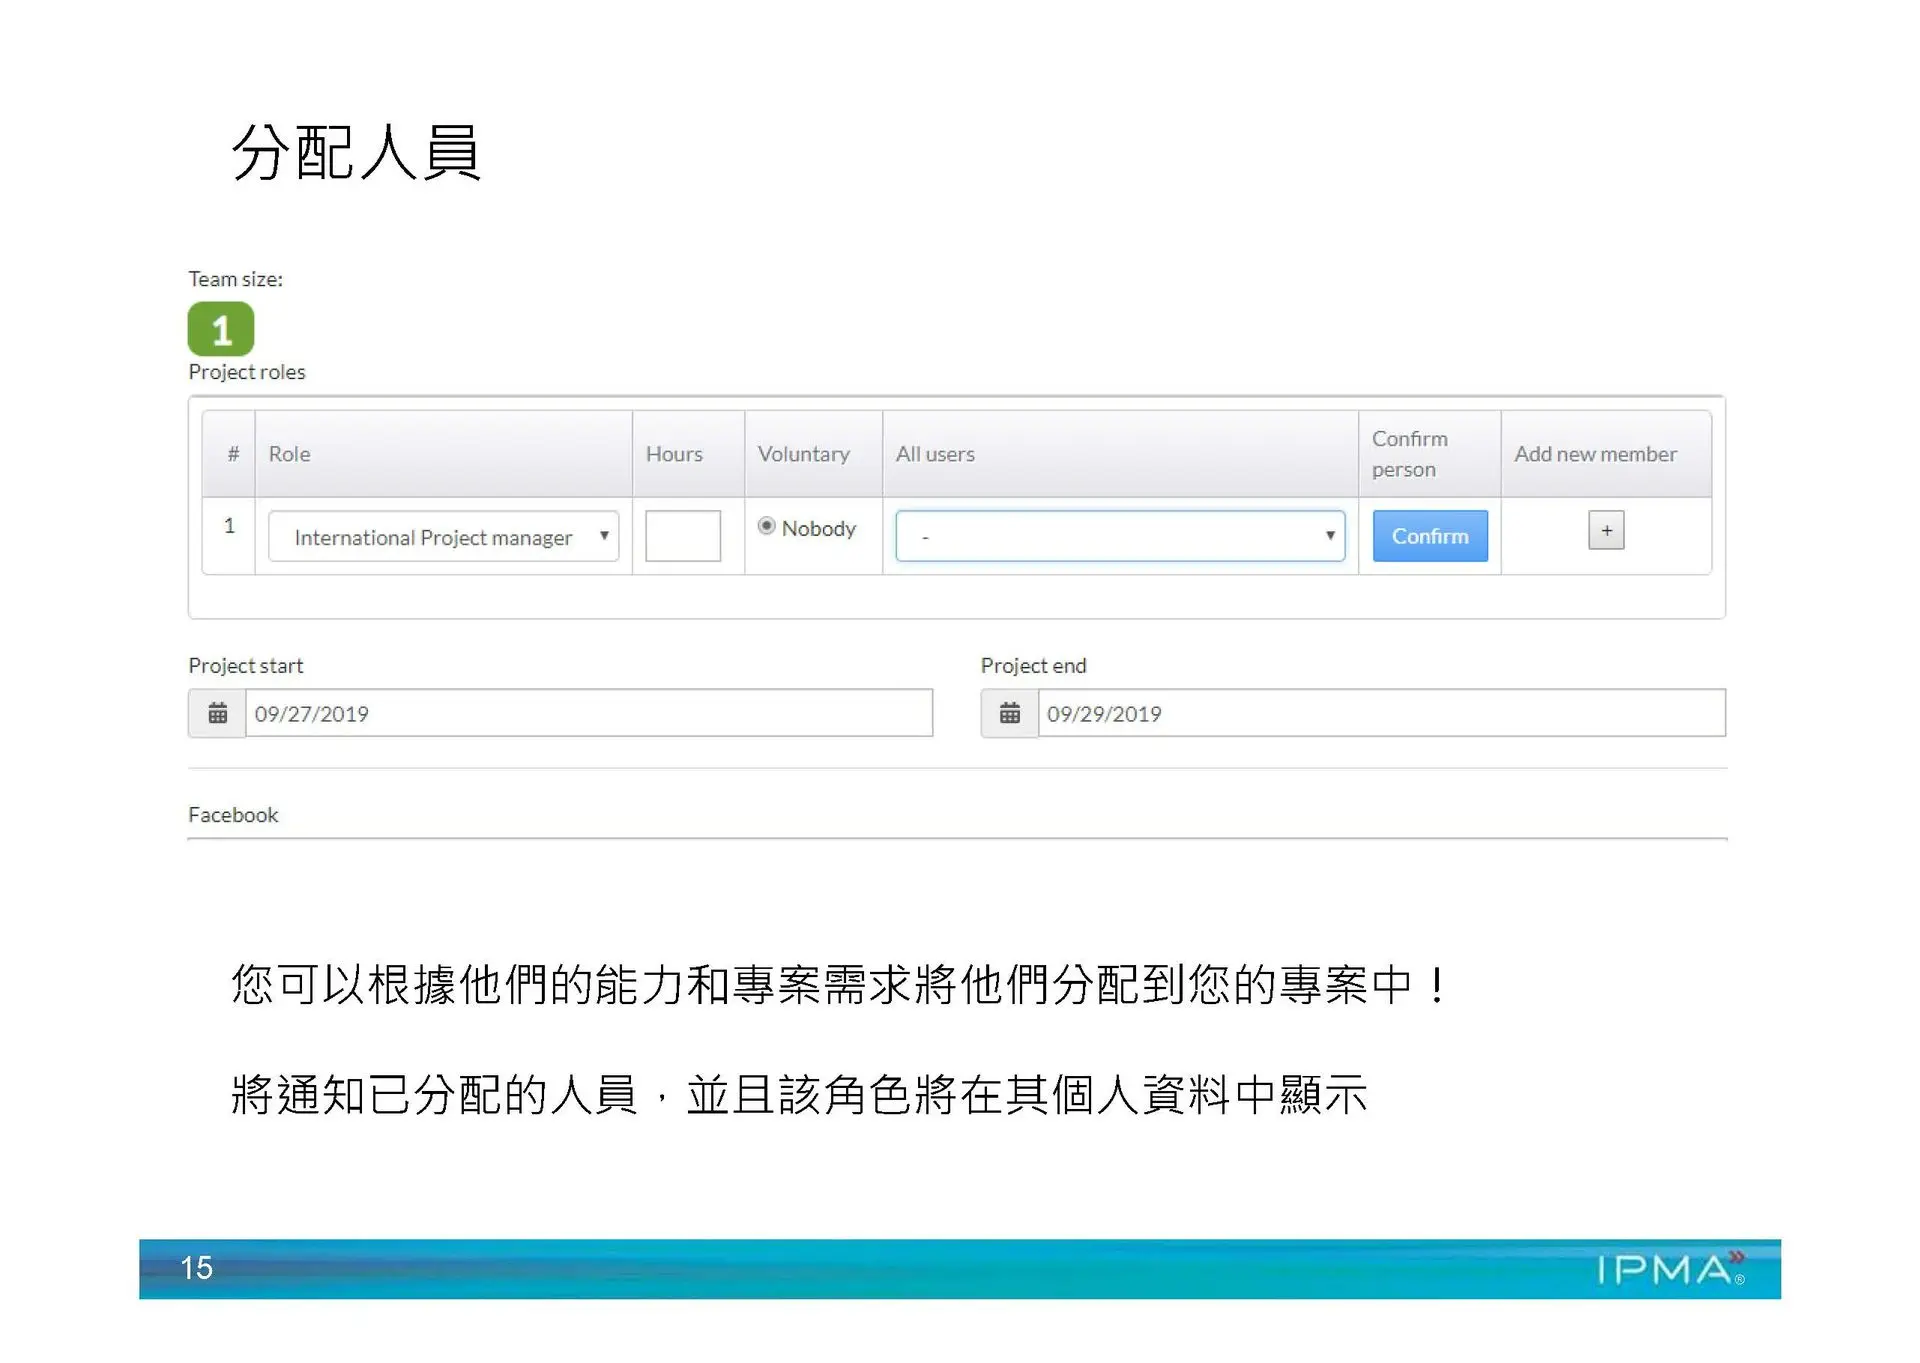This screenshot has height=1363, width=1920.
Task: Open the Project start calendar icon
Action: tap(217, 713)
